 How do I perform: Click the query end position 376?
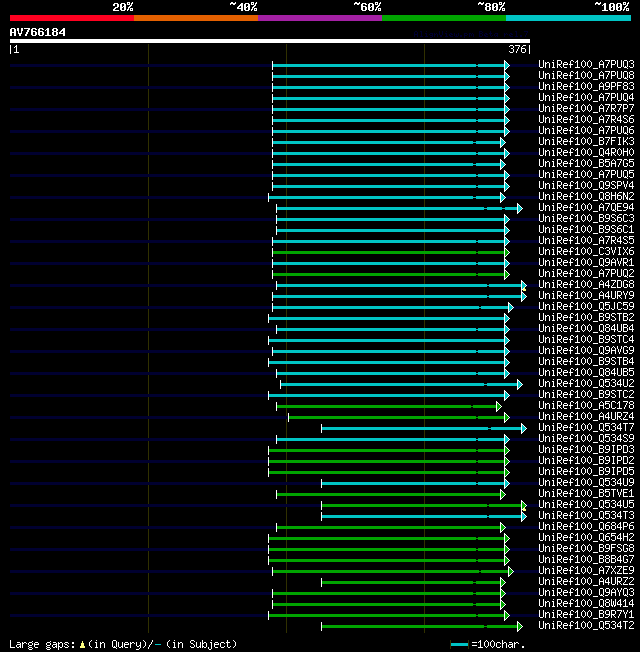pyautogui.click(x=517, y=49)
